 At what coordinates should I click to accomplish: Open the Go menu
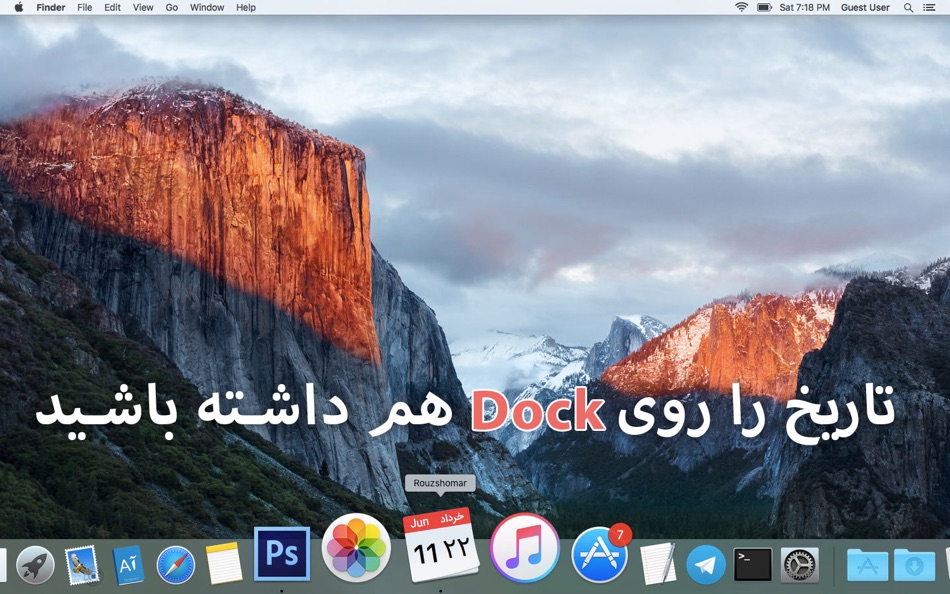click(171, 7)
